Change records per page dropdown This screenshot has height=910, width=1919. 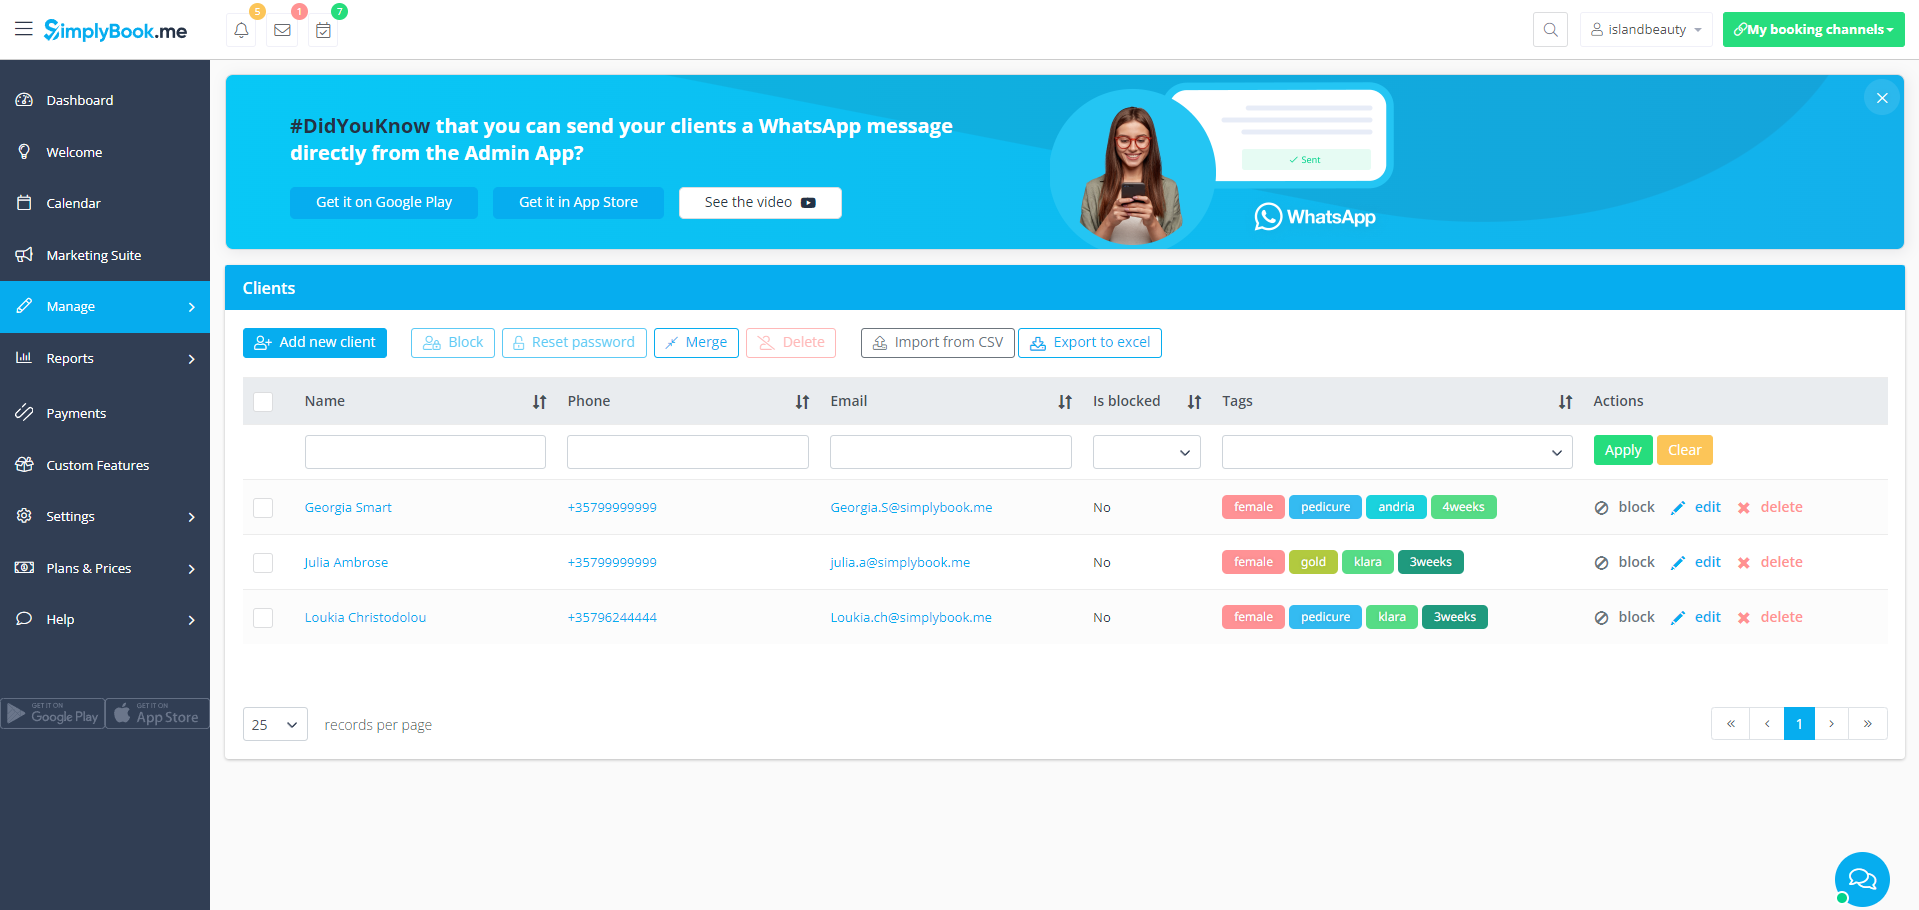point(275,725)
